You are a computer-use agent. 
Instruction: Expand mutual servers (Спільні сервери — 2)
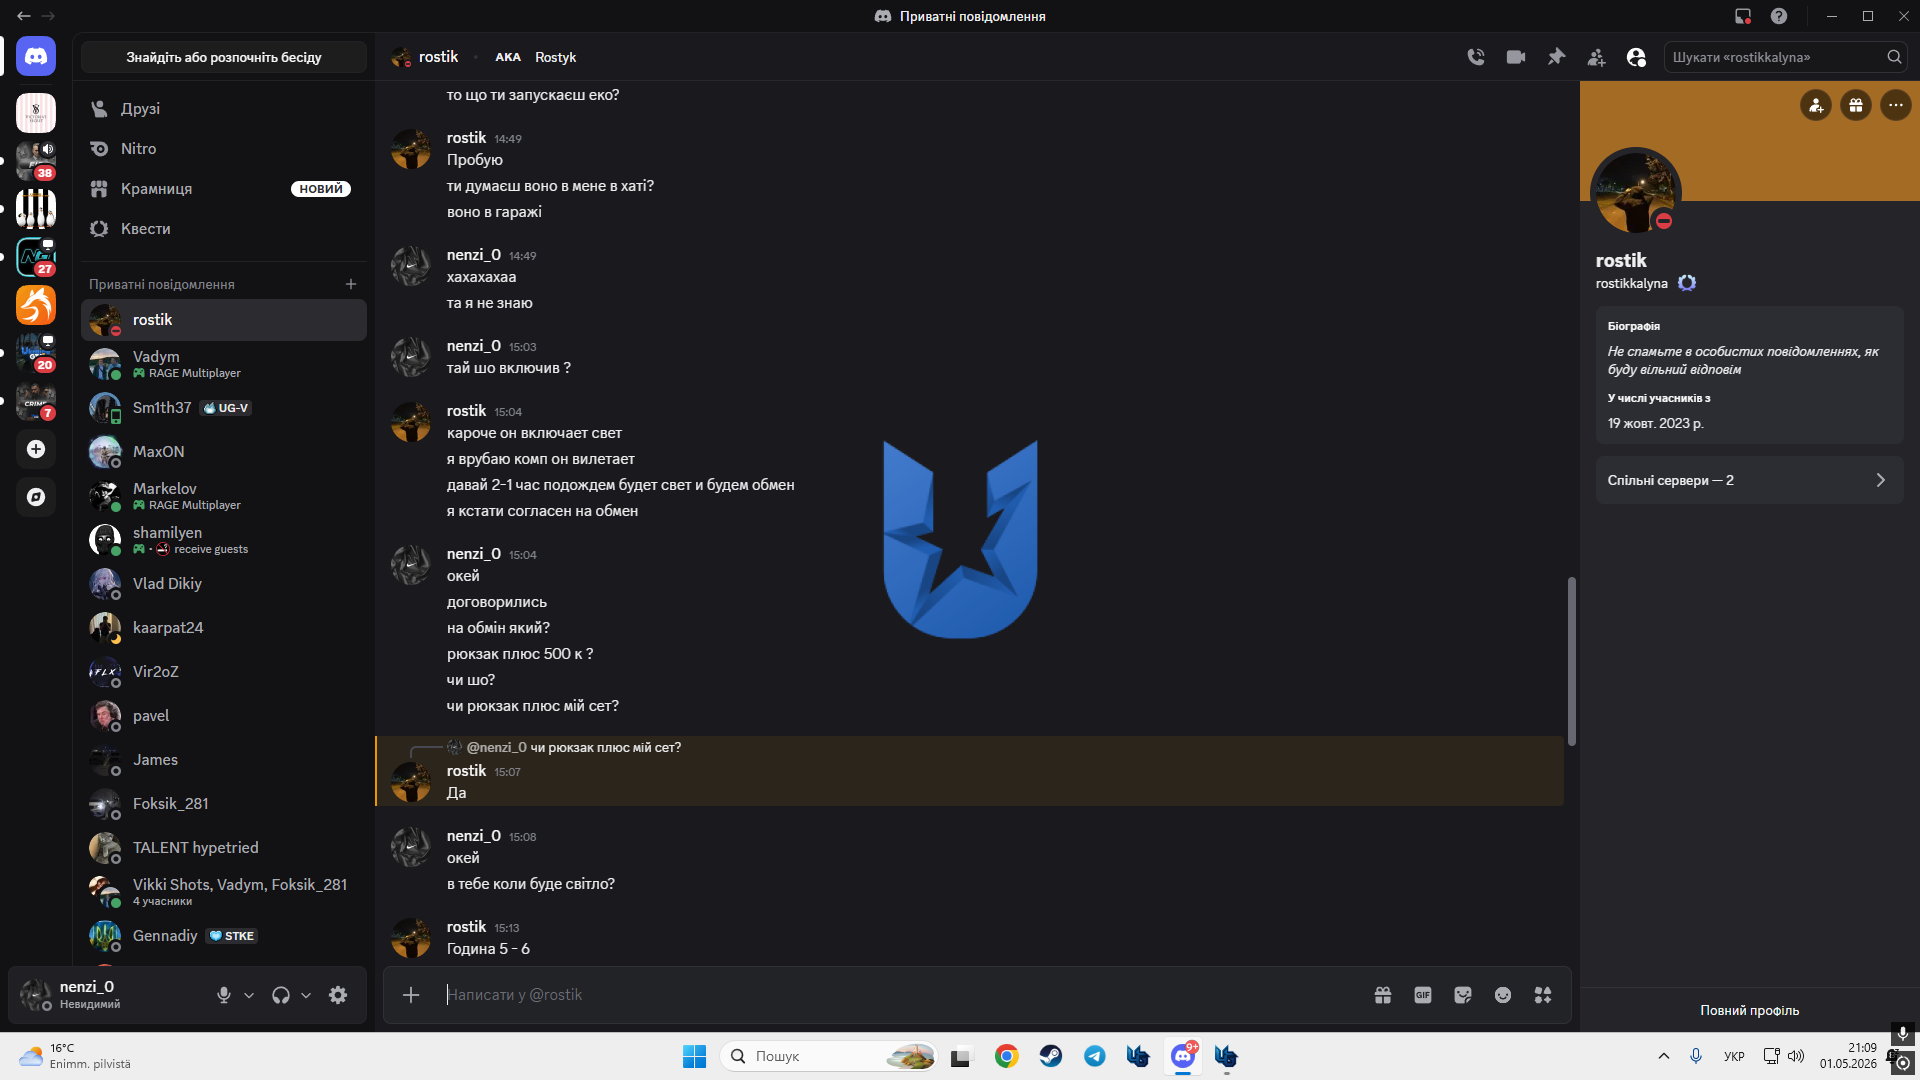click(x=1750, y=481)
